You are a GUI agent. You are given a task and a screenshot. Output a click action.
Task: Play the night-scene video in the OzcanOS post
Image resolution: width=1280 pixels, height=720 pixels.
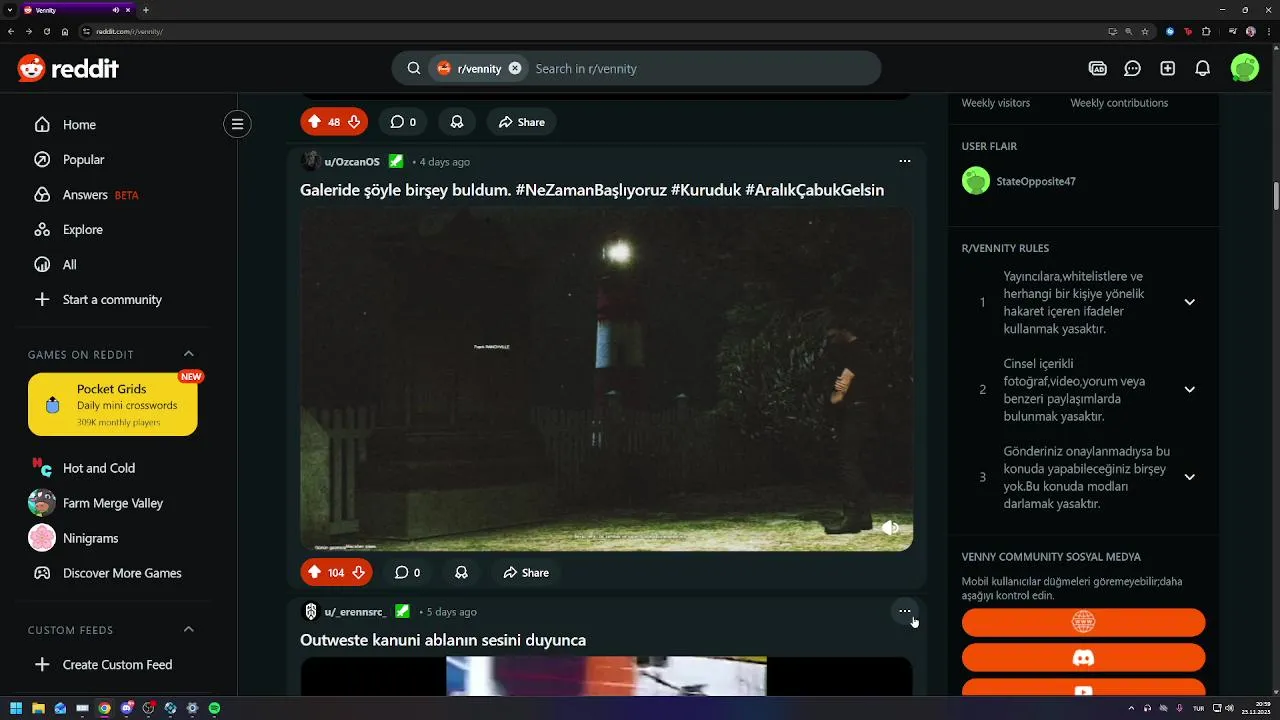click(606, 379)
